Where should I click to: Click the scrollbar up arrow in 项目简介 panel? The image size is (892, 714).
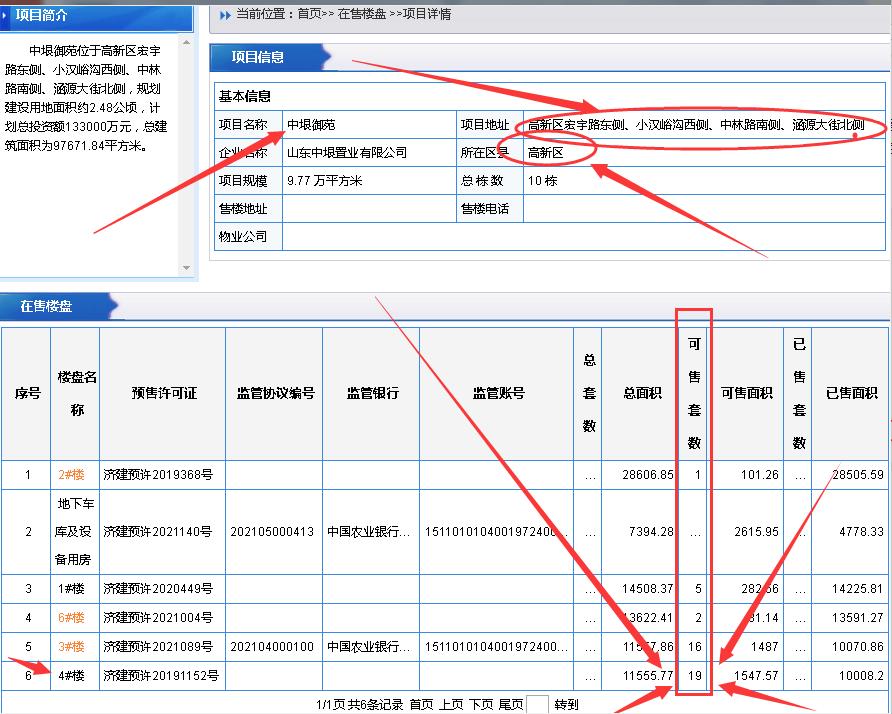coord(186,43)
